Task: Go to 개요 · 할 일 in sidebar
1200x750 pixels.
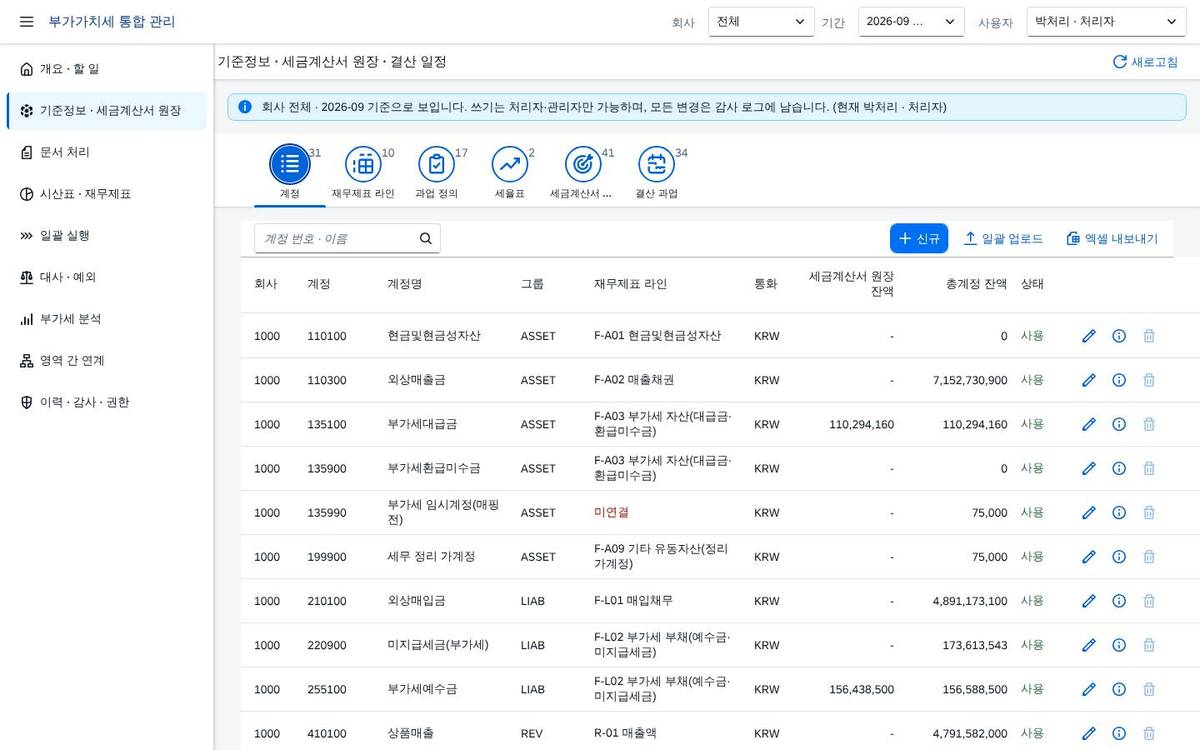Action: pos(107,69)
